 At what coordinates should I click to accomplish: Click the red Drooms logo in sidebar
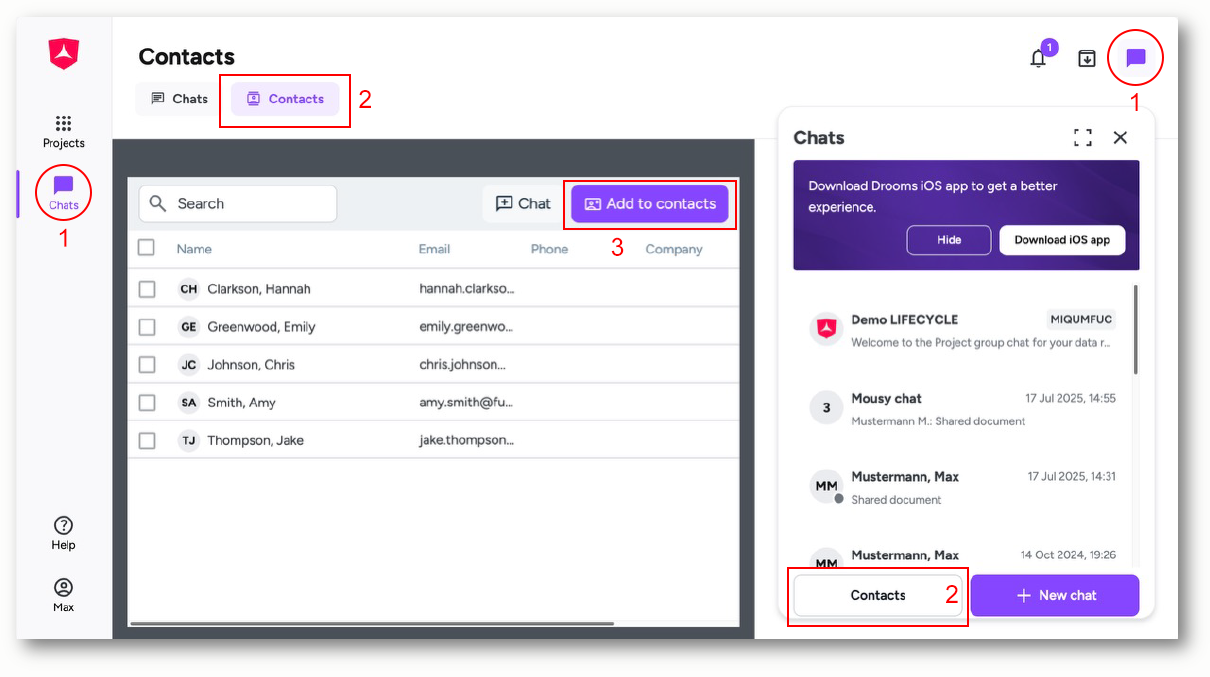coord(63,54)
